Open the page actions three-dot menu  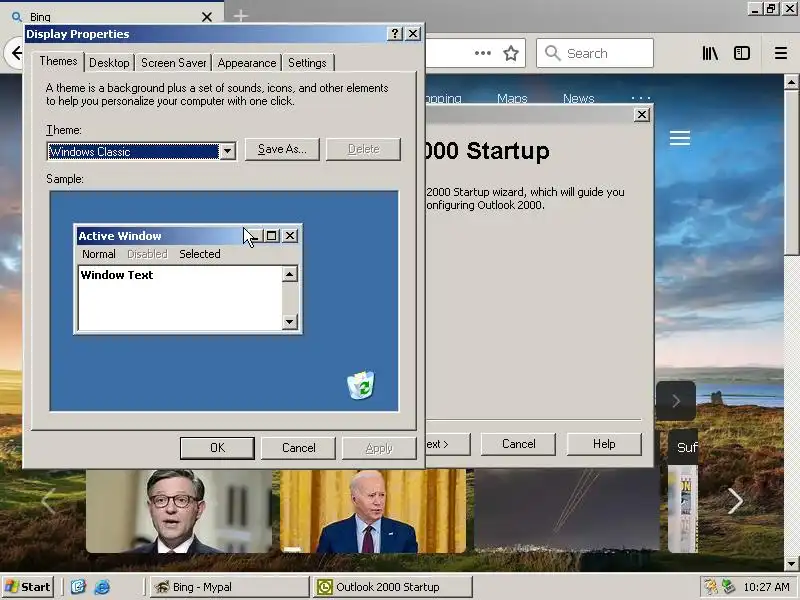coord(482,53)
